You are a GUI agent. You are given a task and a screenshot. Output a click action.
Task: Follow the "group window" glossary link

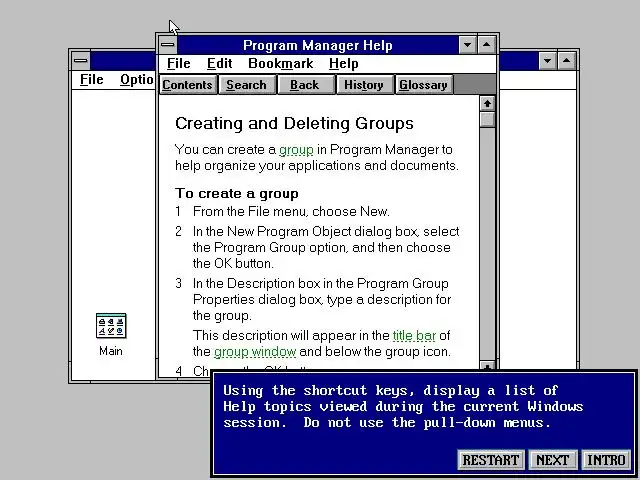click(x=255, y=351)
